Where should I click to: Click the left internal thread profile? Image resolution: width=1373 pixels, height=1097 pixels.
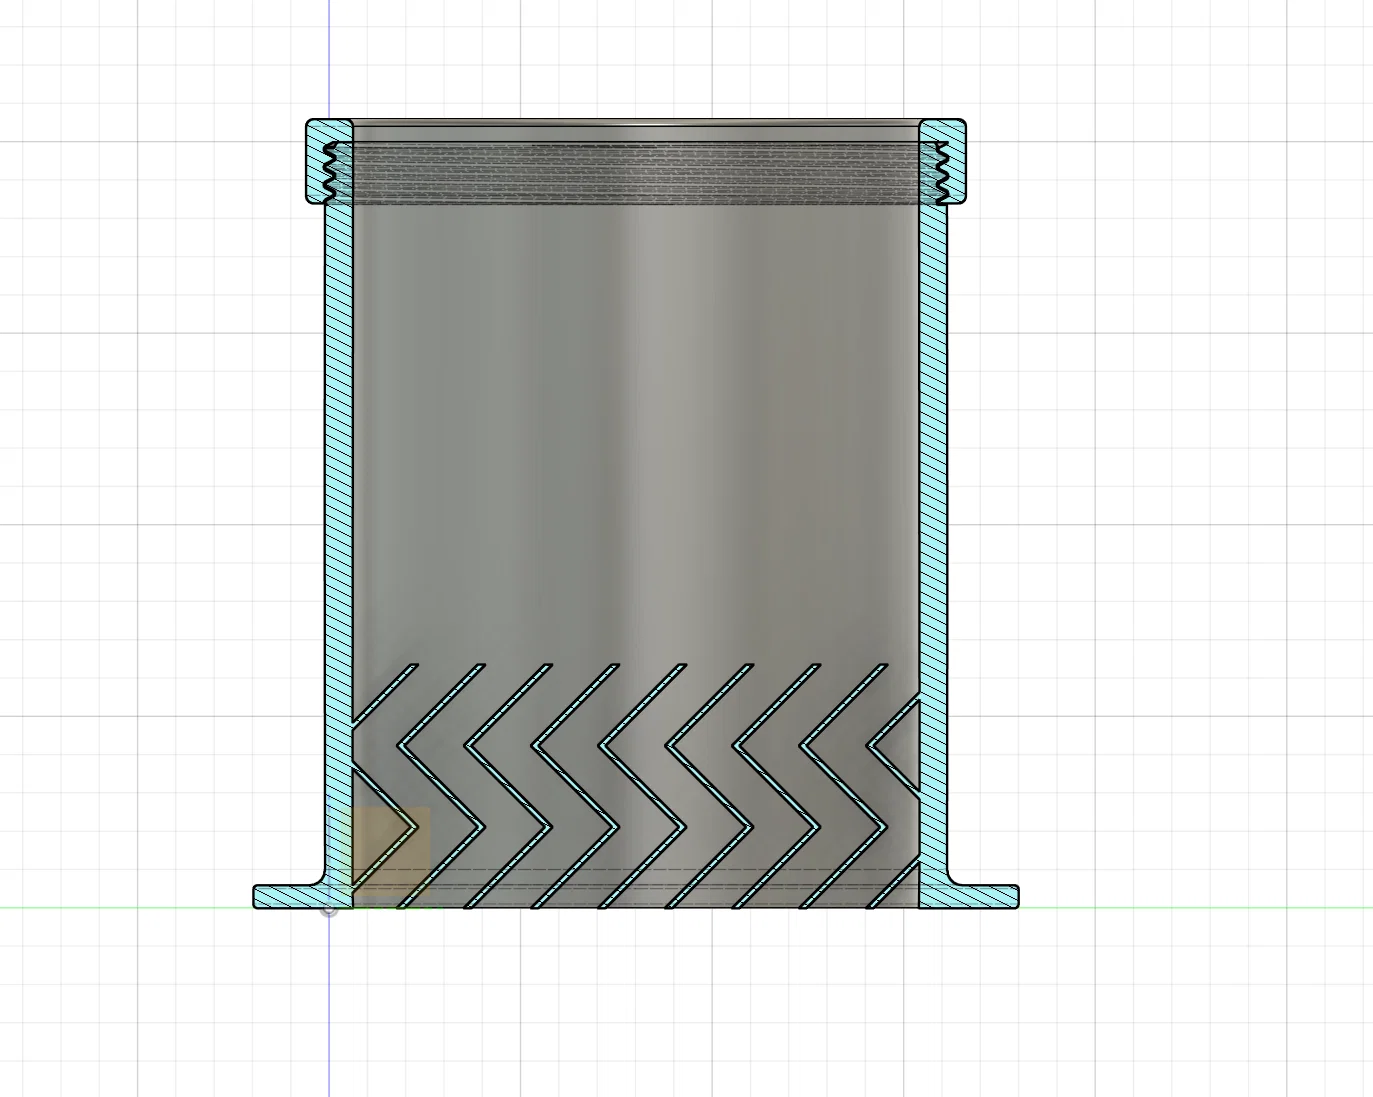pyautogui.click(x=329, y=171)
